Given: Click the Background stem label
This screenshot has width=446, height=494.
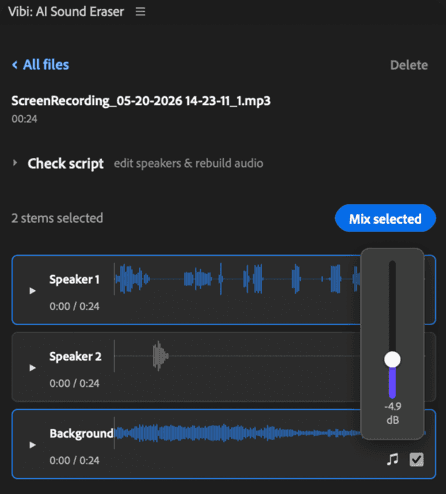Looking at the screenshot, I should (81, 433).
